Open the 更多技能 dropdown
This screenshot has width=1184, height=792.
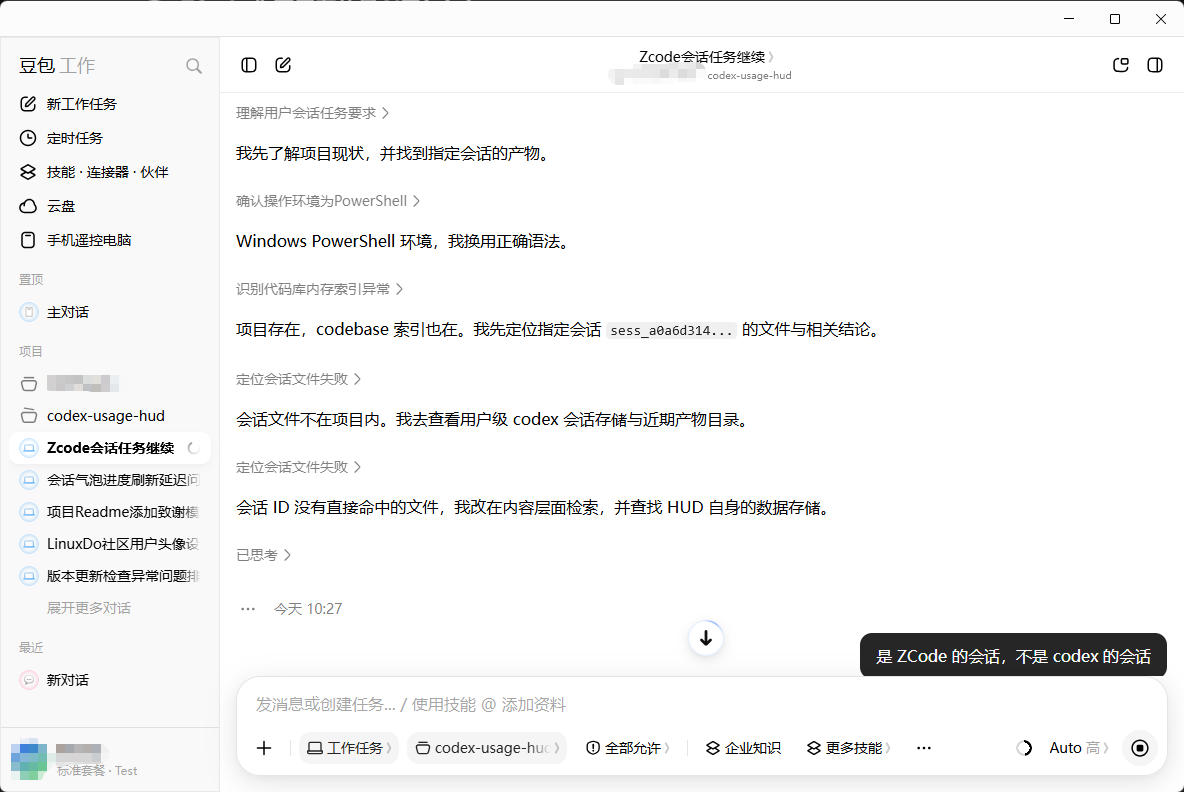coord(849,748)
